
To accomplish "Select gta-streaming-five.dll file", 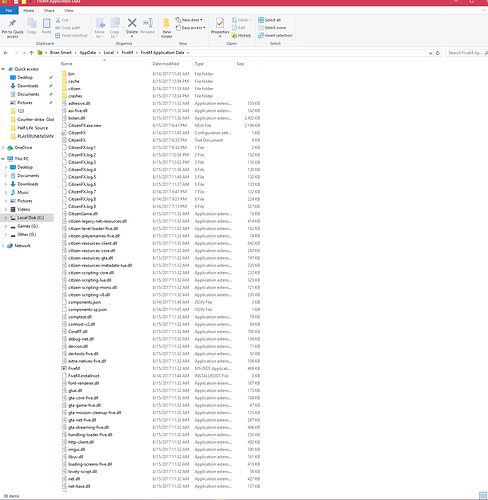I will (x=88, y=427).
